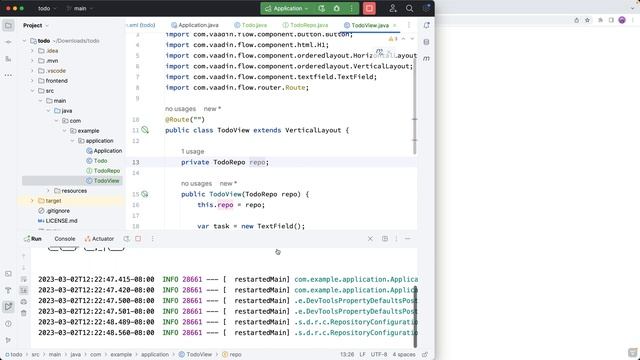Clear console with trash icon

tap(24, 313)
